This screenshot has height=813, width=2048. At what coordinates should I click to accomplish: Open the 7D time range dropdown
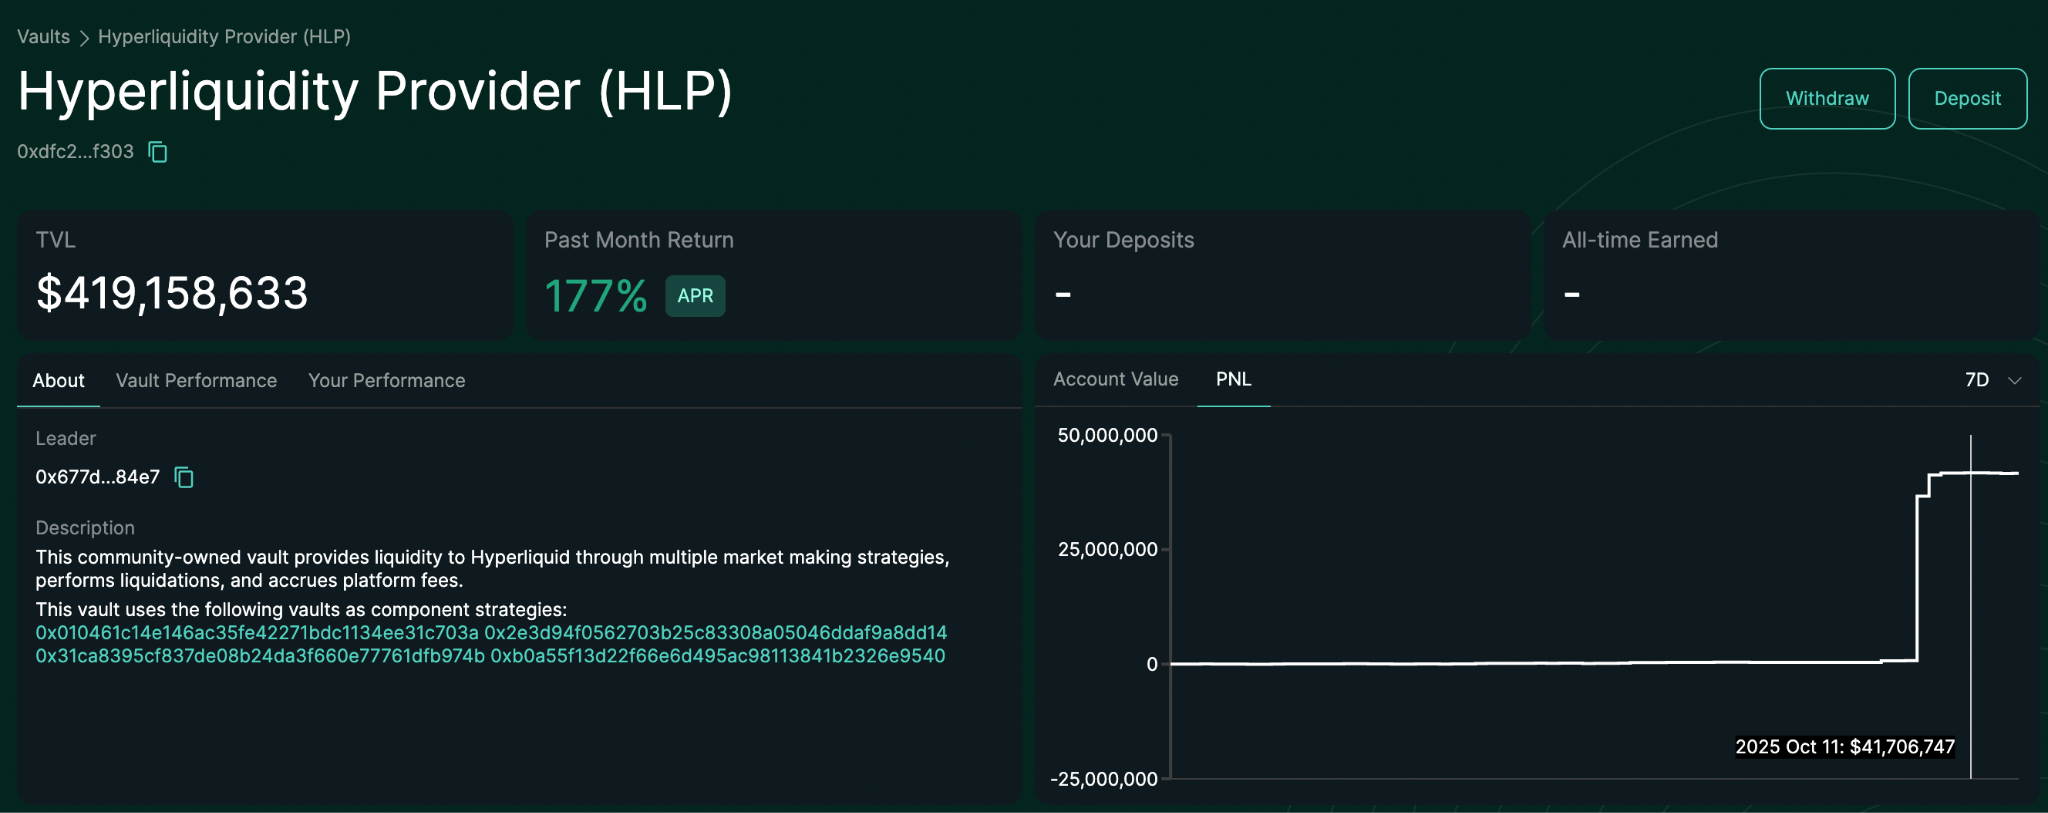point(1993,380)
